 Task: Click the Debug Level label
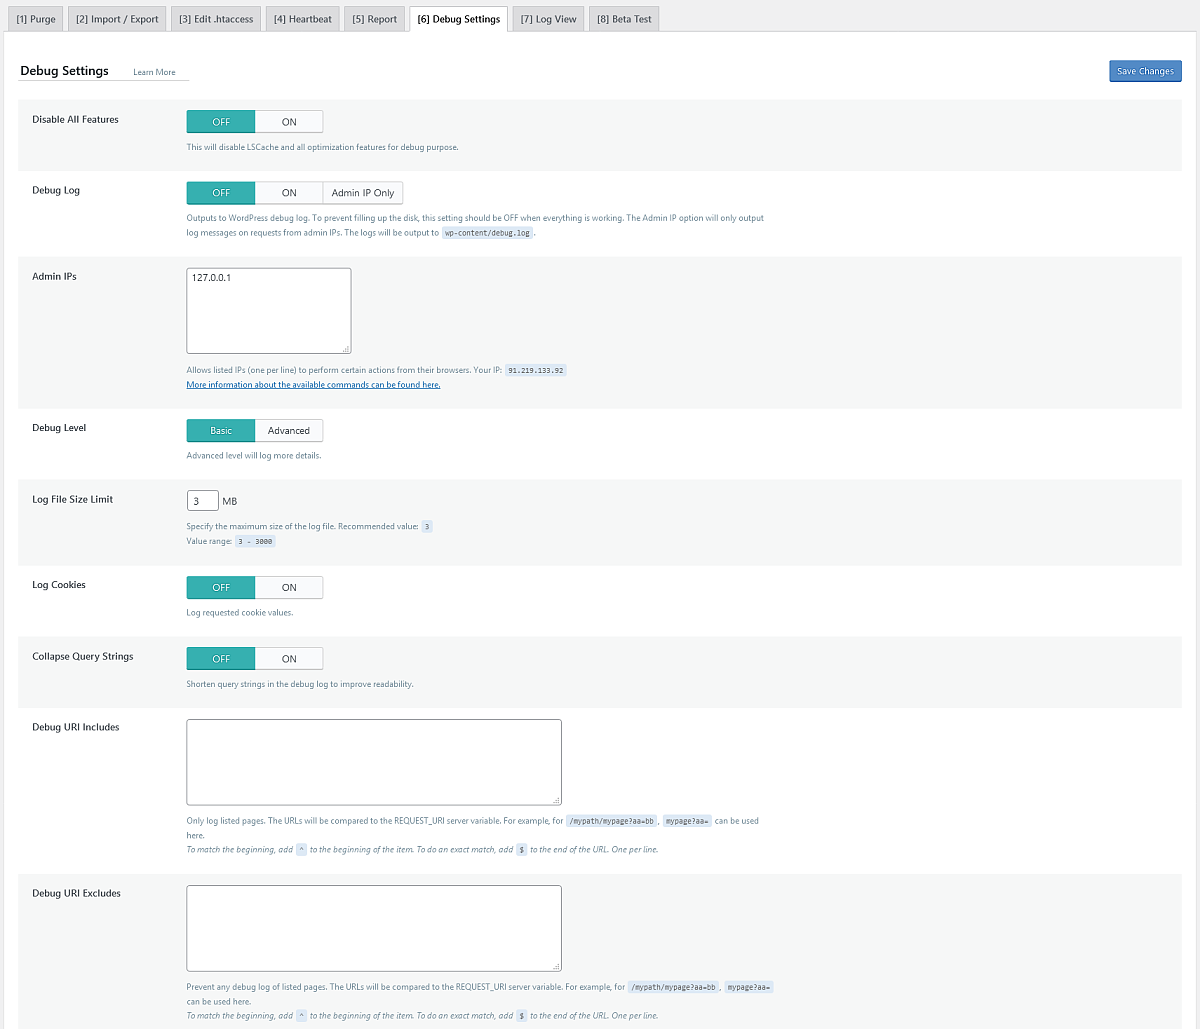(x=59, y=428)
